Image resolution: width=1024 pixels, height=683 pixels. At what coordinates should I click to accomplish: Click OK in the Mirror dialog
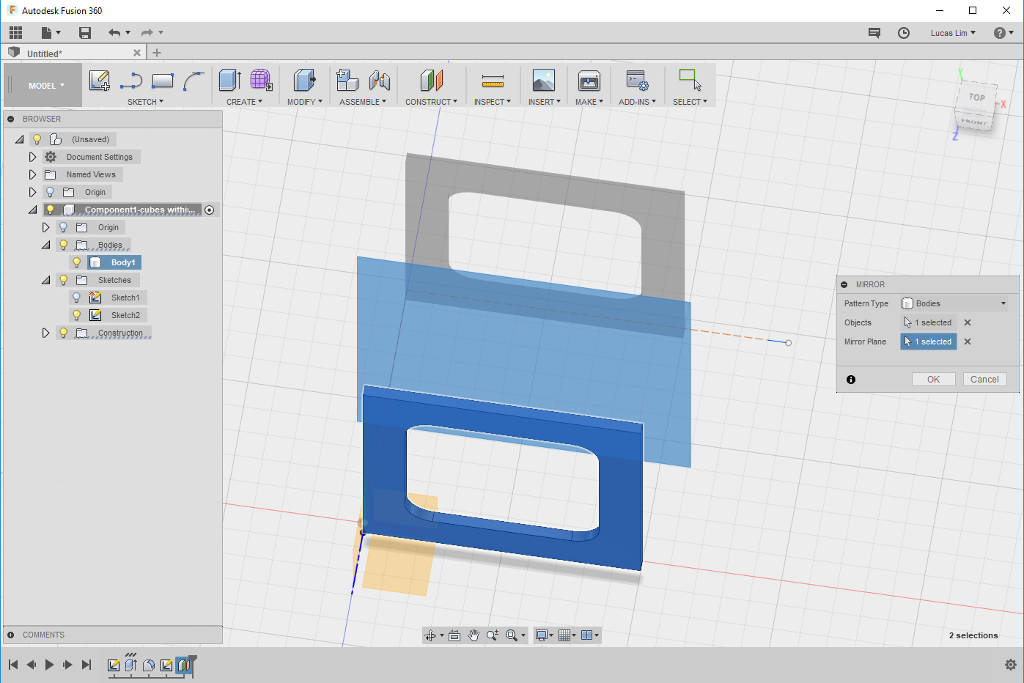click(933, 379)
